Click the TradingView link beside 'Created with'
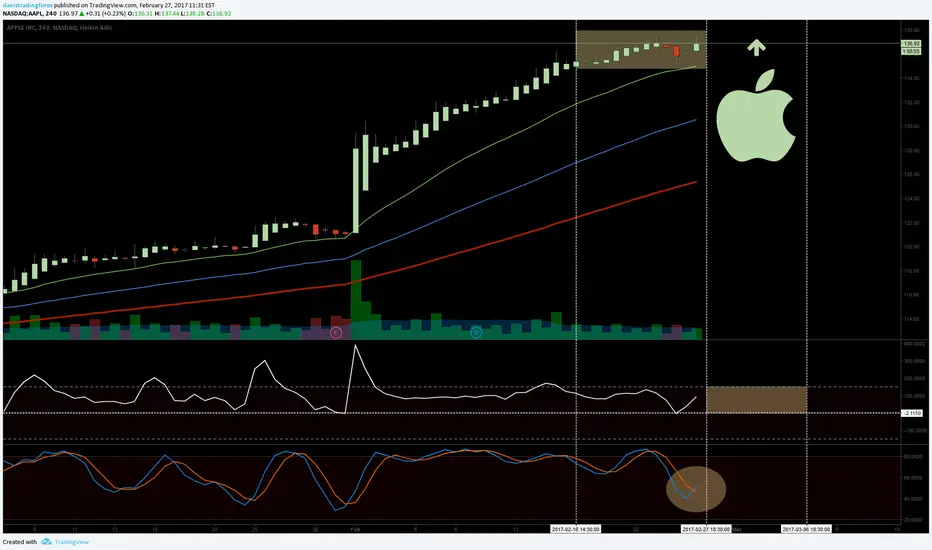This screenshot has height=550, width=932. tap(71, 542)
